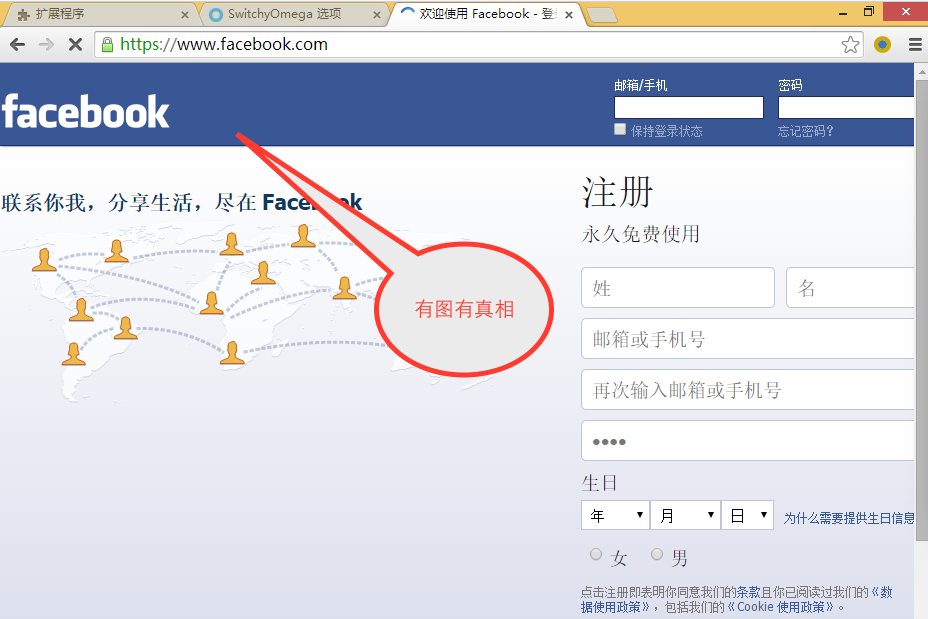Close the 扩展程序 tab
928x619 pixels.
click(185, 15)
